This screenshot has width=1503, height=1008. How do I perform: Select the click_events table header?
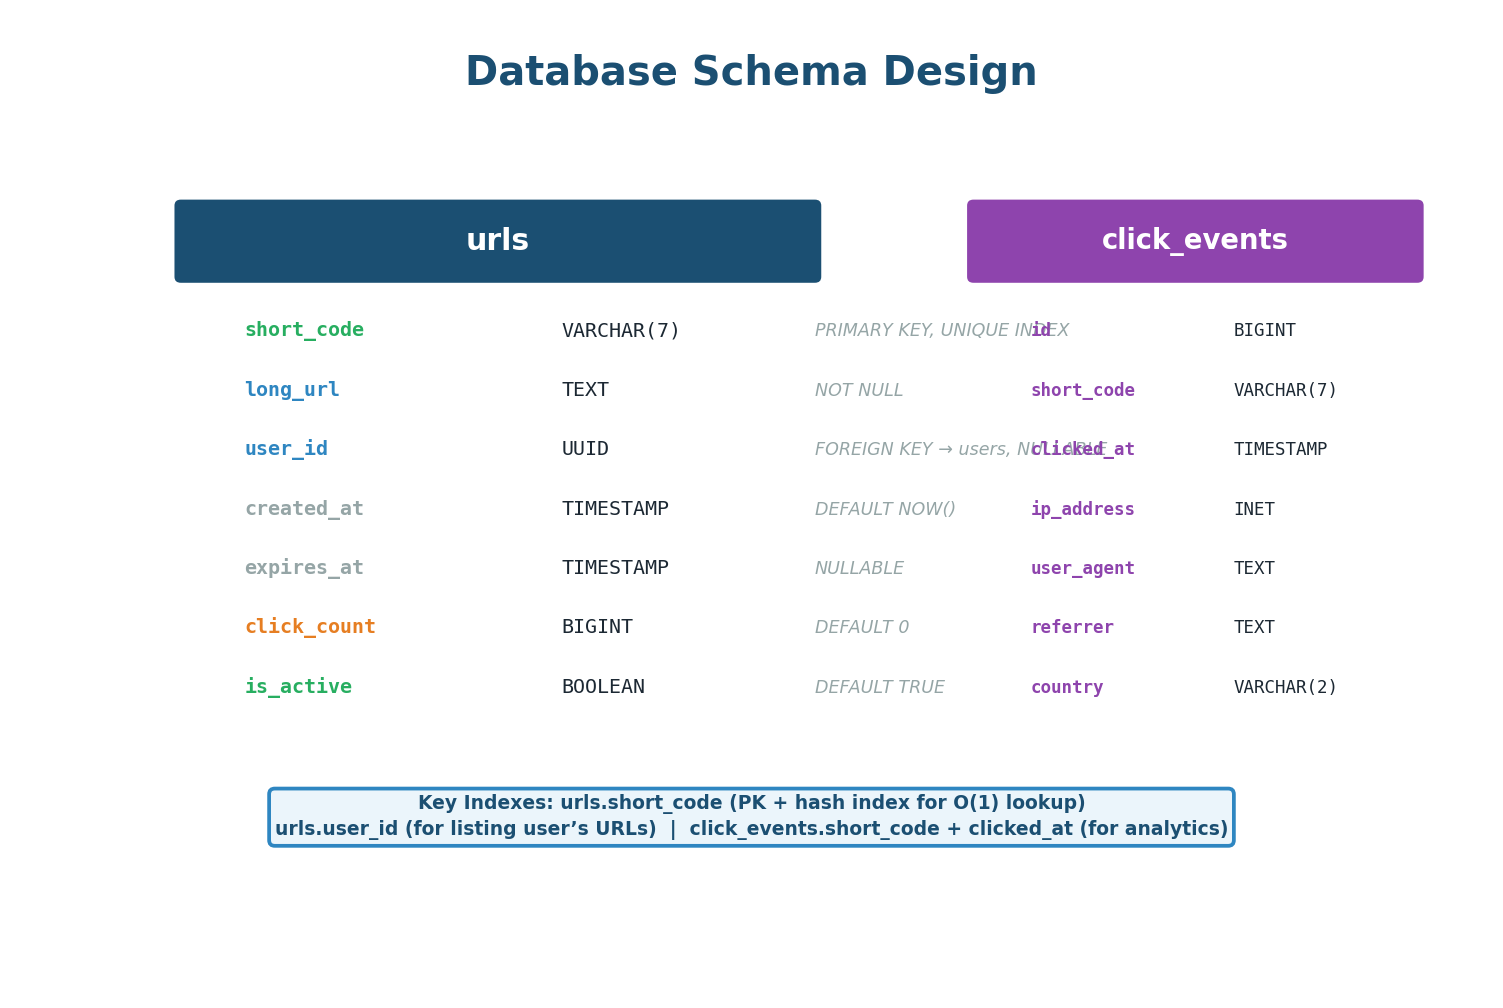(x=1194, y=240)
